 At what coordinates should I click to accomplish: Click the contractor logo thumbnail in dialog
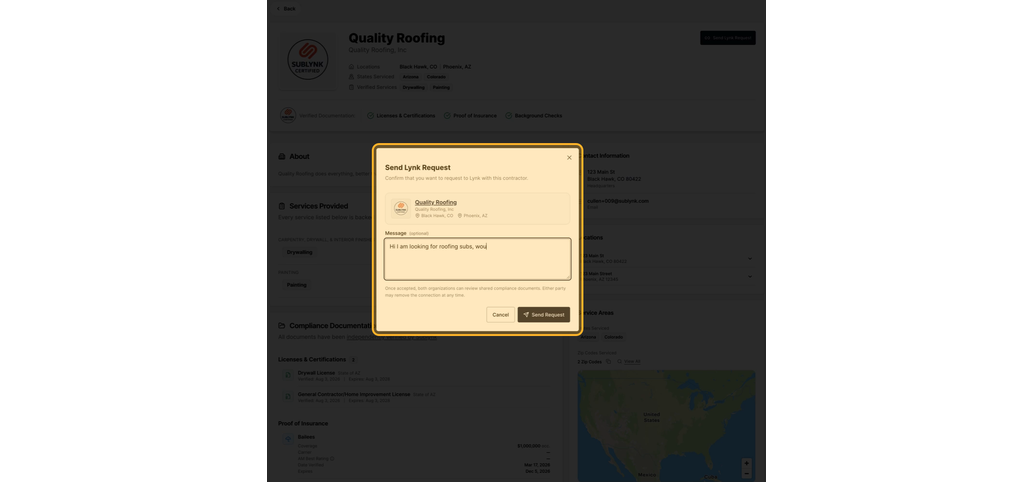[401, 209]
